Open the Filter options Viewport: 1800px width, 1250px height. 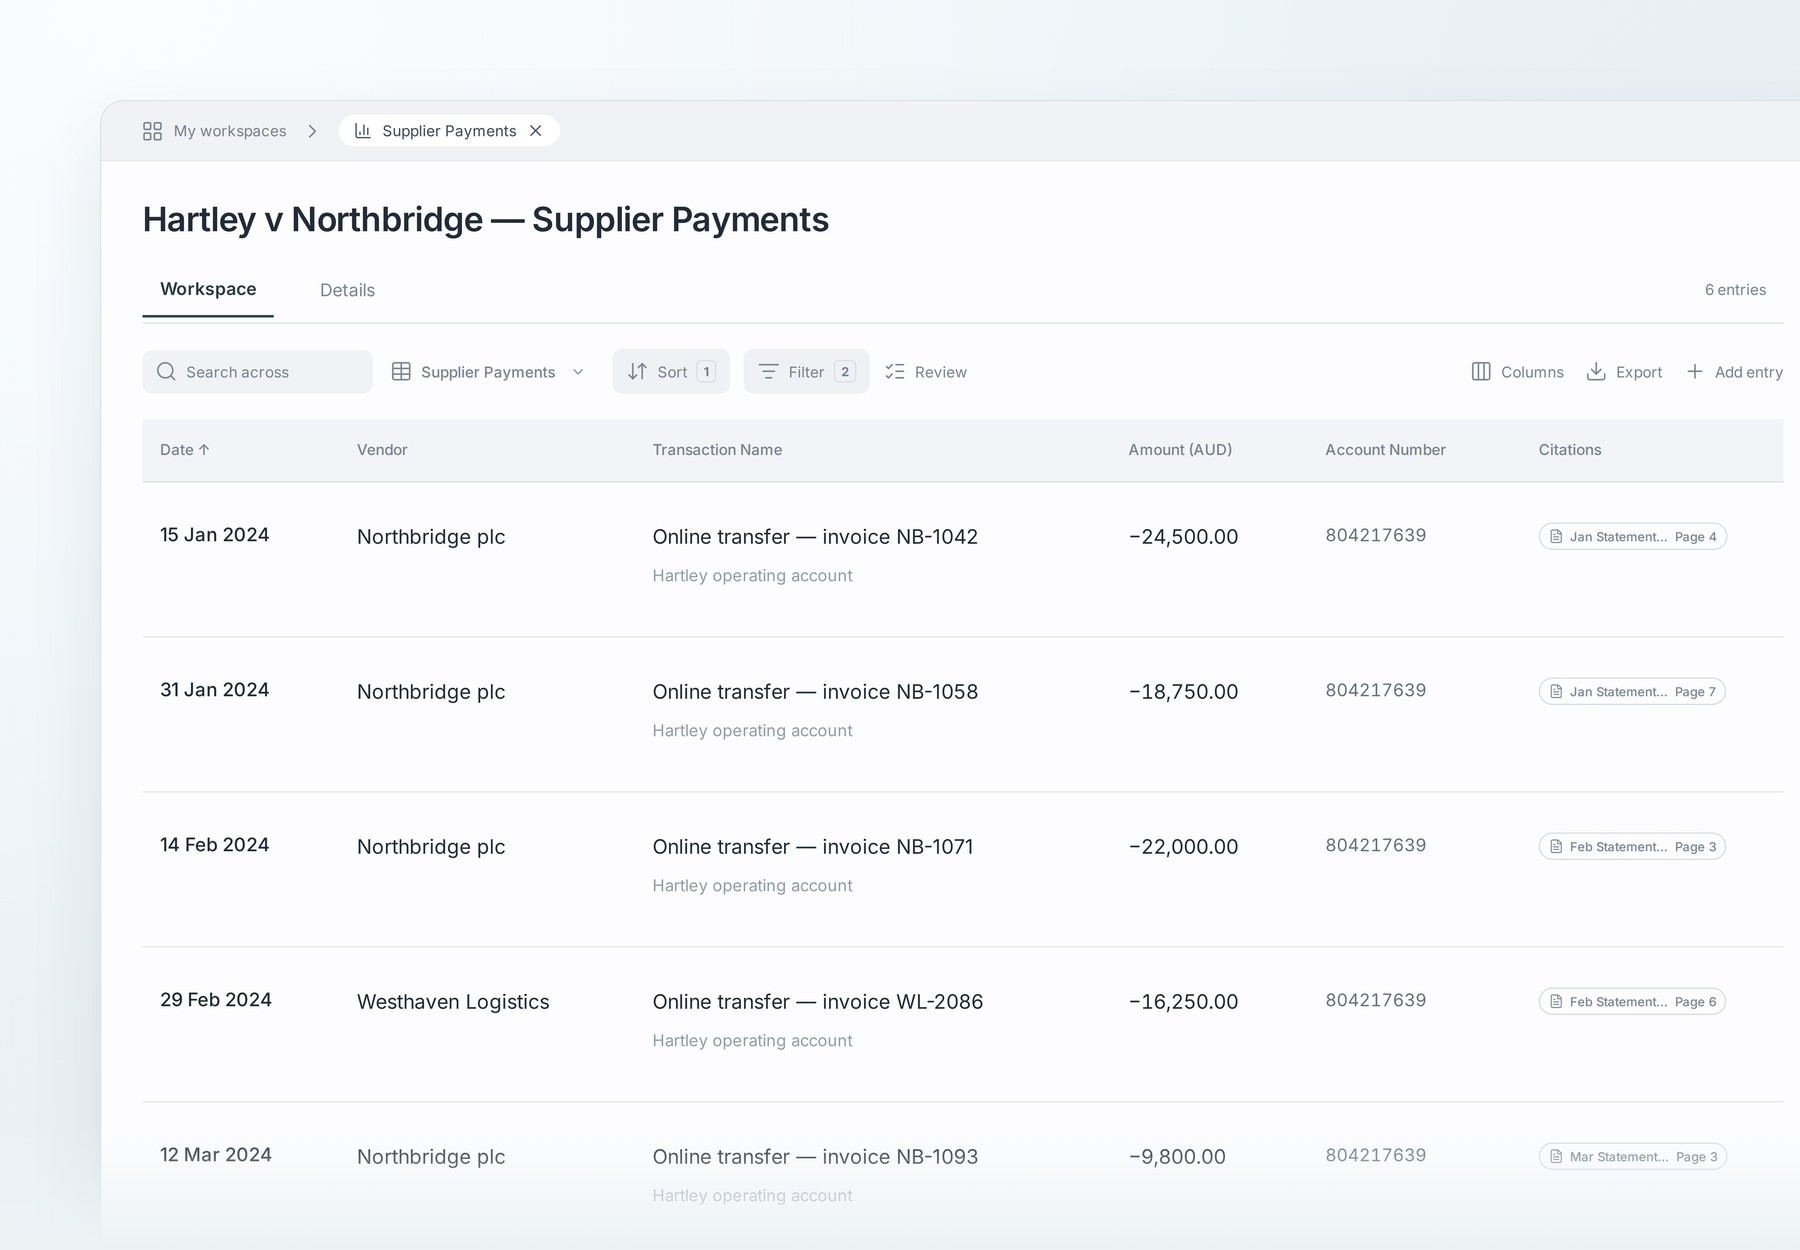[806, 371]
